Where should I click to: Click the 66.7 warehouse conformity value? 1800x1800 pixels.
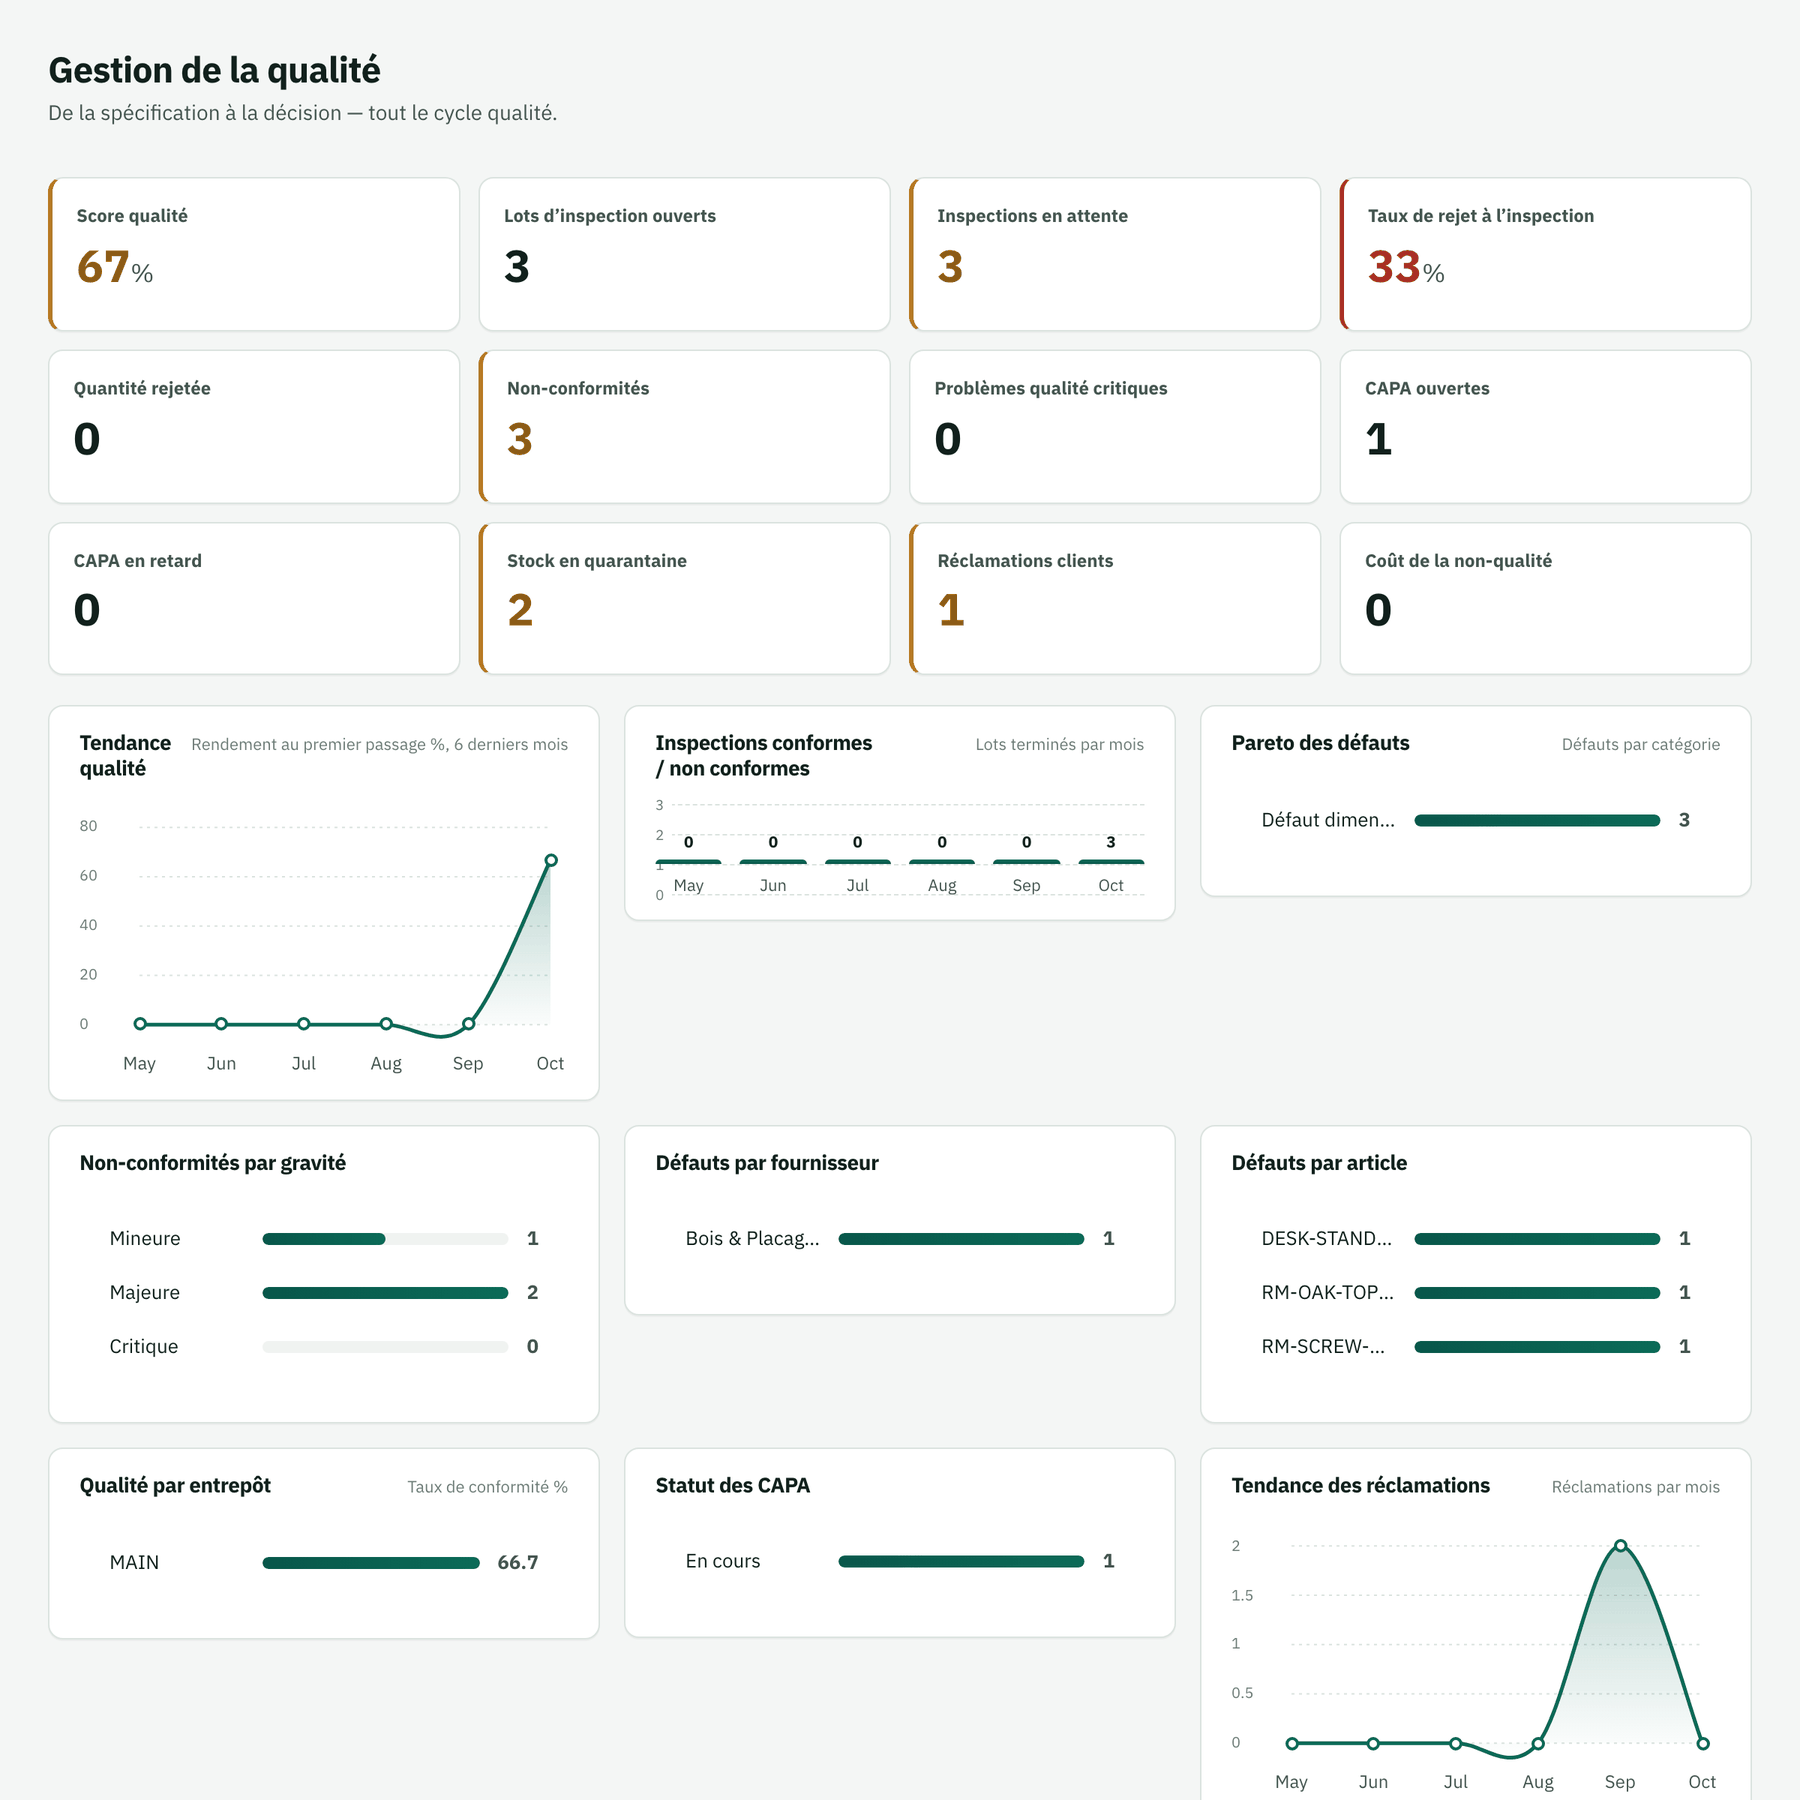point(518,1563)
